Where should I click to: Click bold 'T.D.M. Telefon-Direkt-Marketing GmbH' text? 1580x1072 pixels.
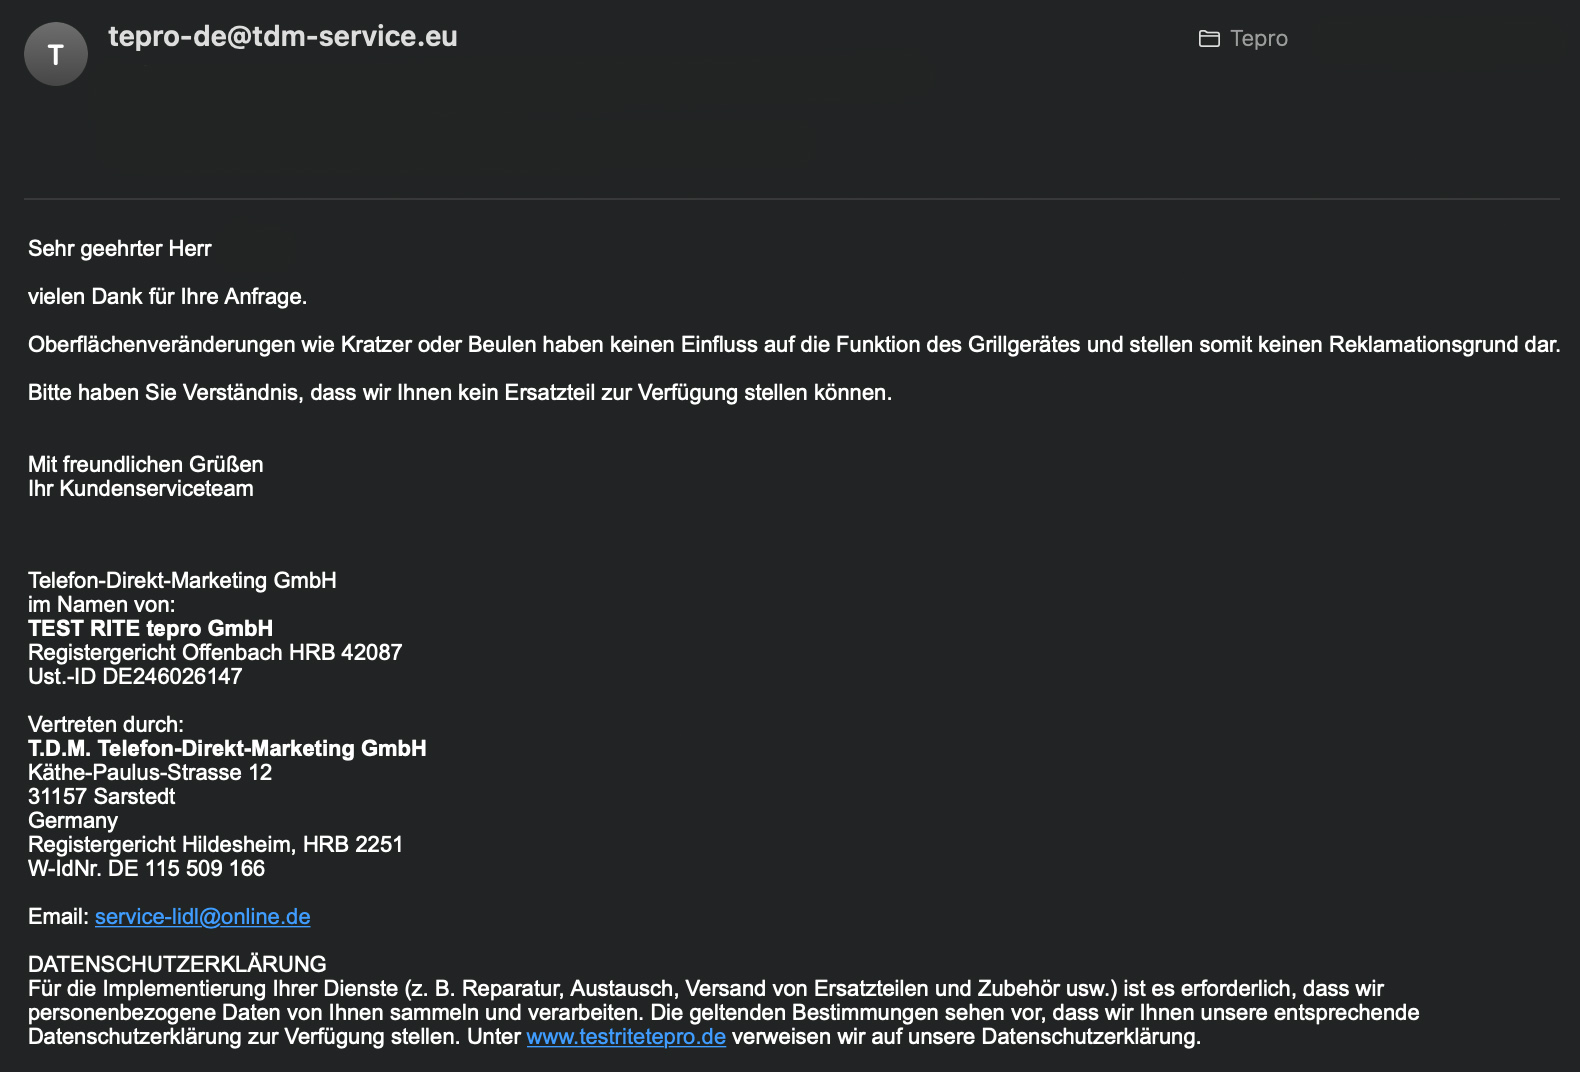tap(227, 748)
